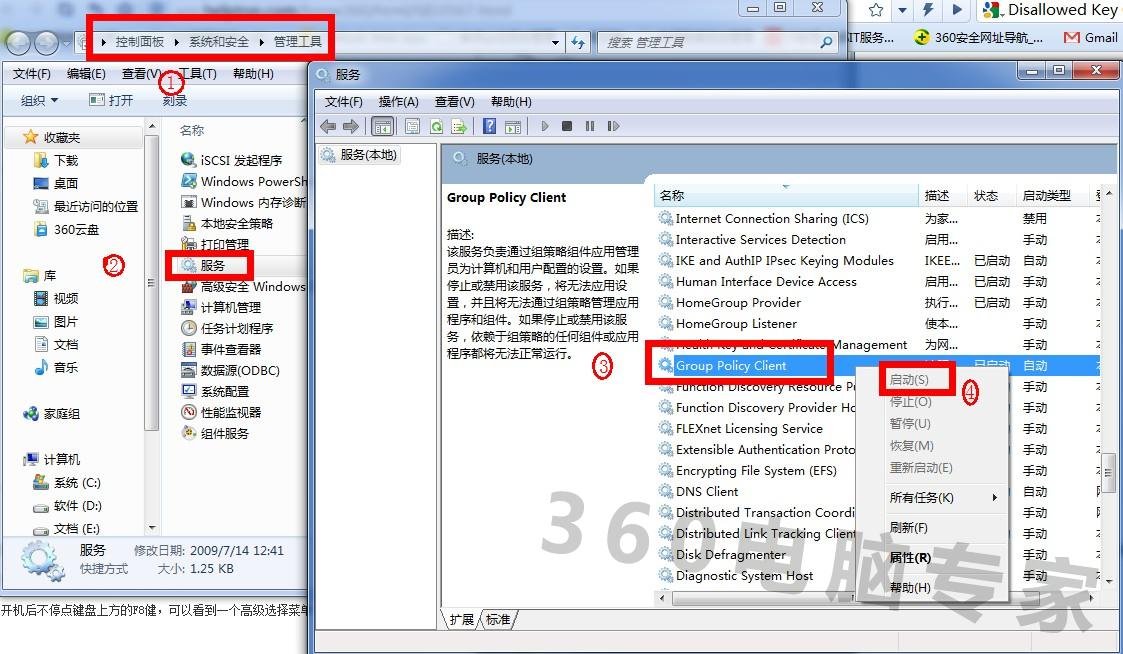Click the Restart Service toolbar icon
Image resolution: width=1123 pixels, height=654 pixels.
tap(611, 126)
